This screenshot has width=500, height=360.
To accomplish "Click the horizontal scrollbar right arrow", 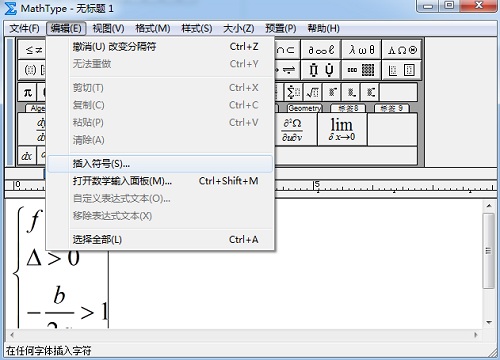I will pyautogui.click(x=476, y=334).
